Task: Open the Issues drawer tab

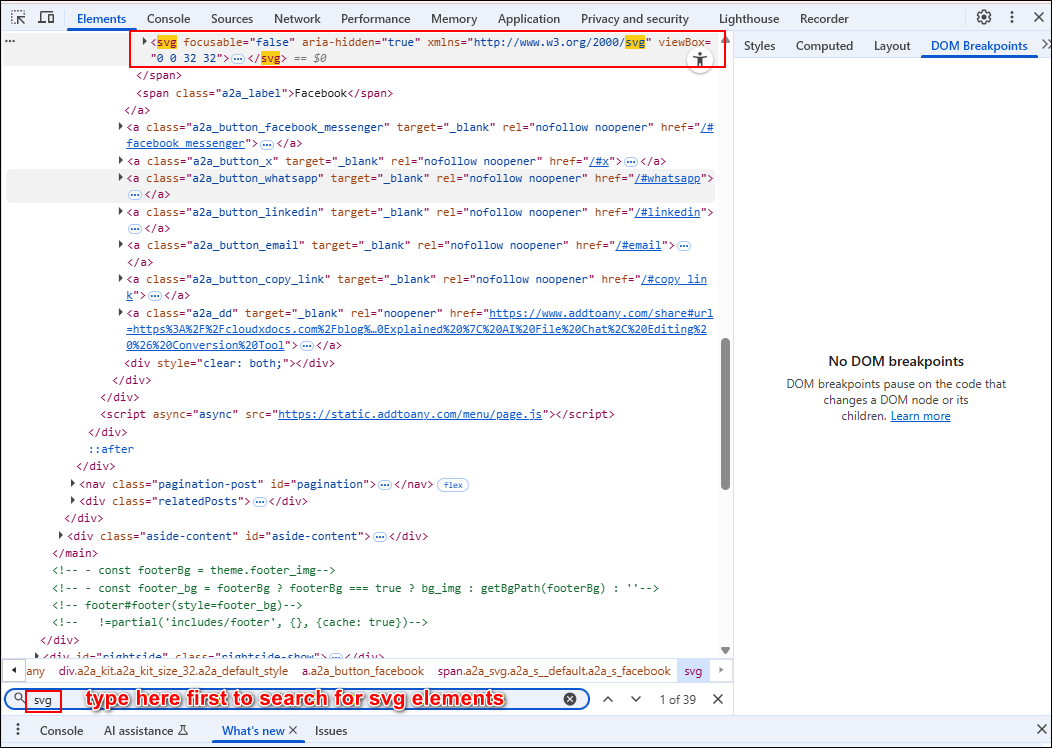Action: (331, 731)
